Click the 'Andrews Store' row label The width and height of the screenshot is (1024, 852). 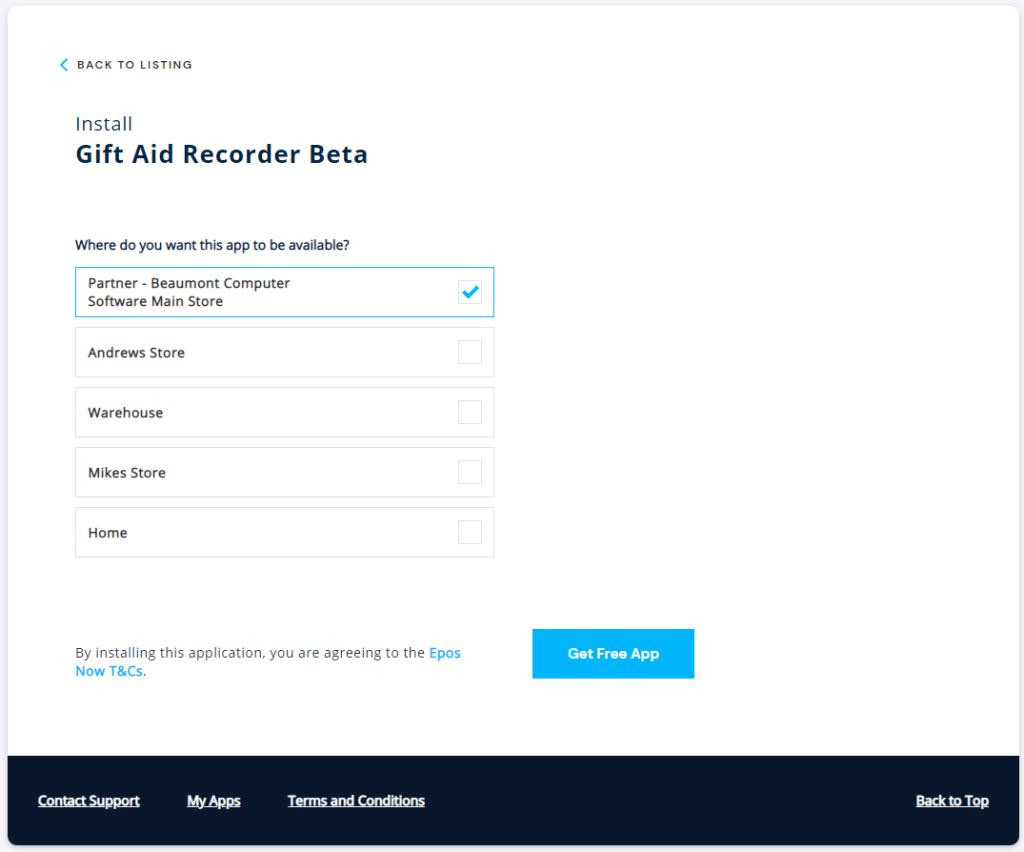pyautogui.click(x=136, y=353)
